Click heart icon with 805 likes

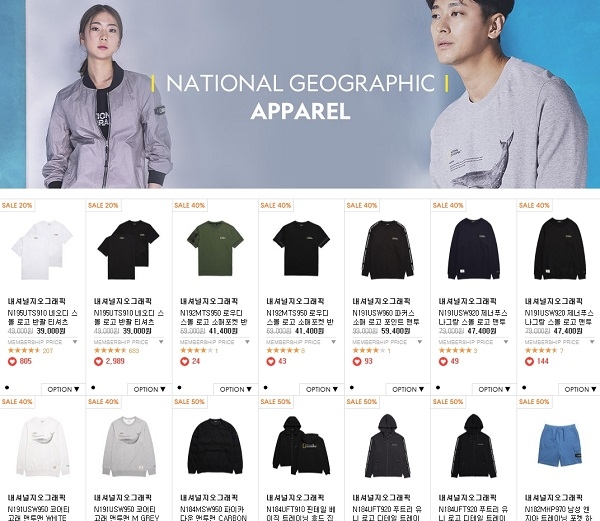click(12, 361)
